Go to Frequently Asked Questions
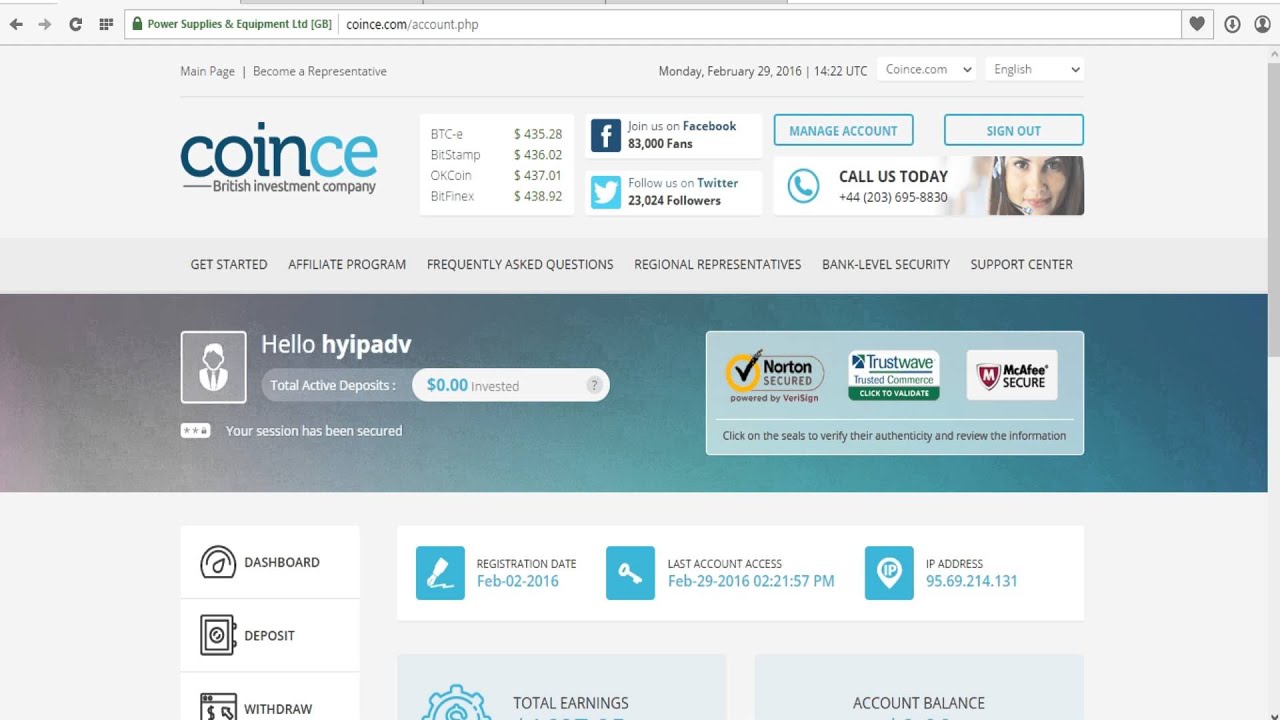1280x720 pixels. tap(520, 265)
